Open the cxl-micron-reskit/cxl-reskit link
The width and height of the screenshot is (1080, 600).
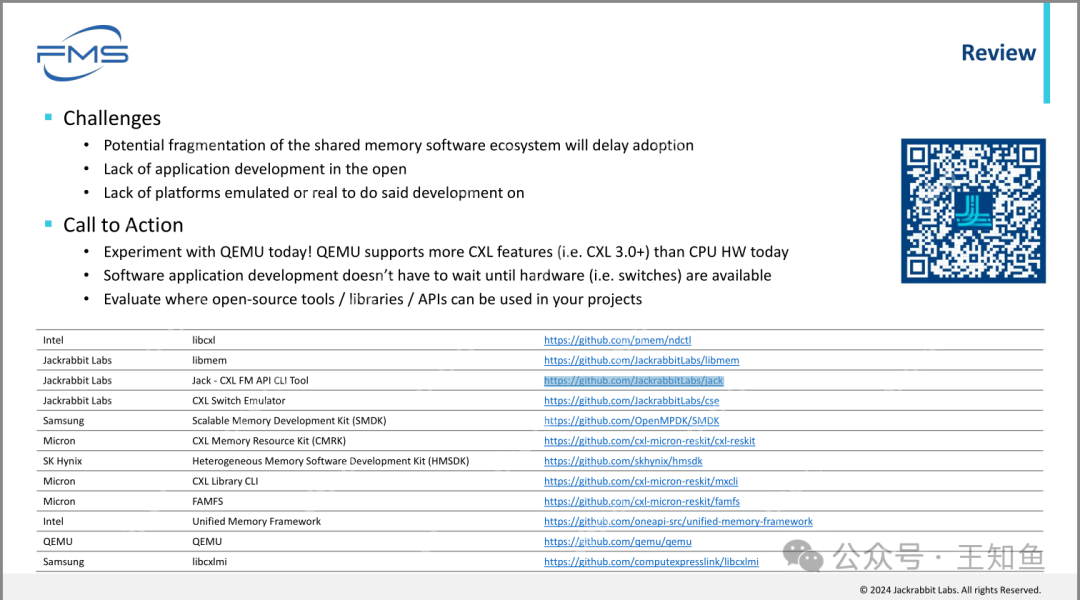649,441
